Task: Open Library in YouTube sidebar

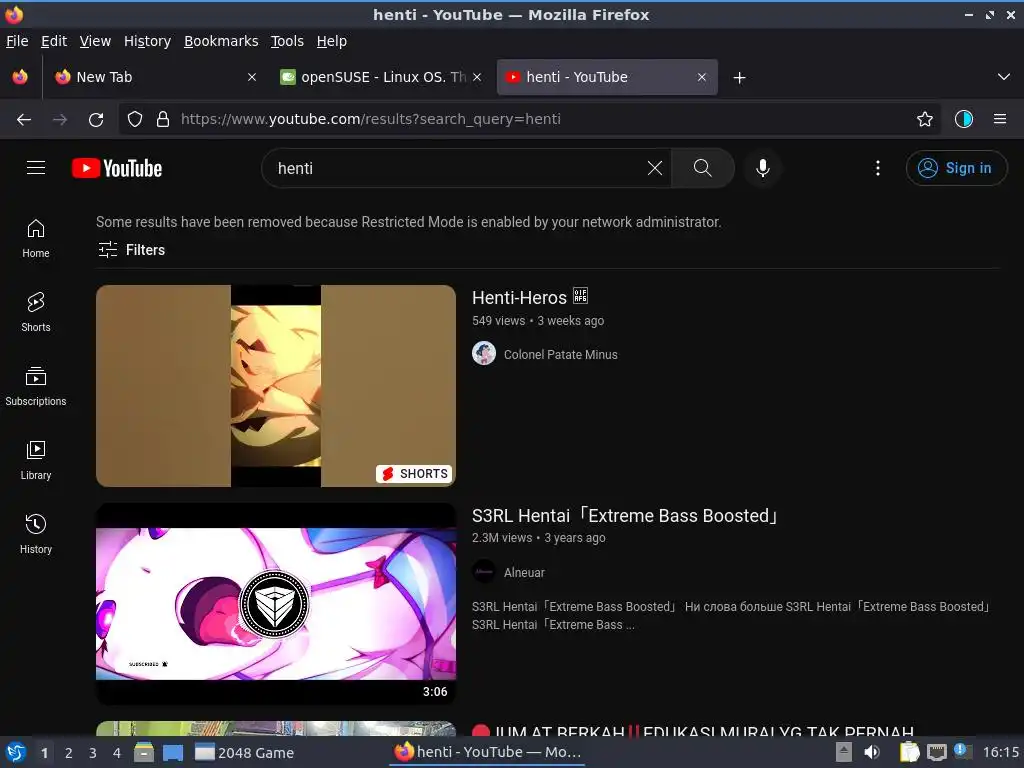Action: pos(36,460)
